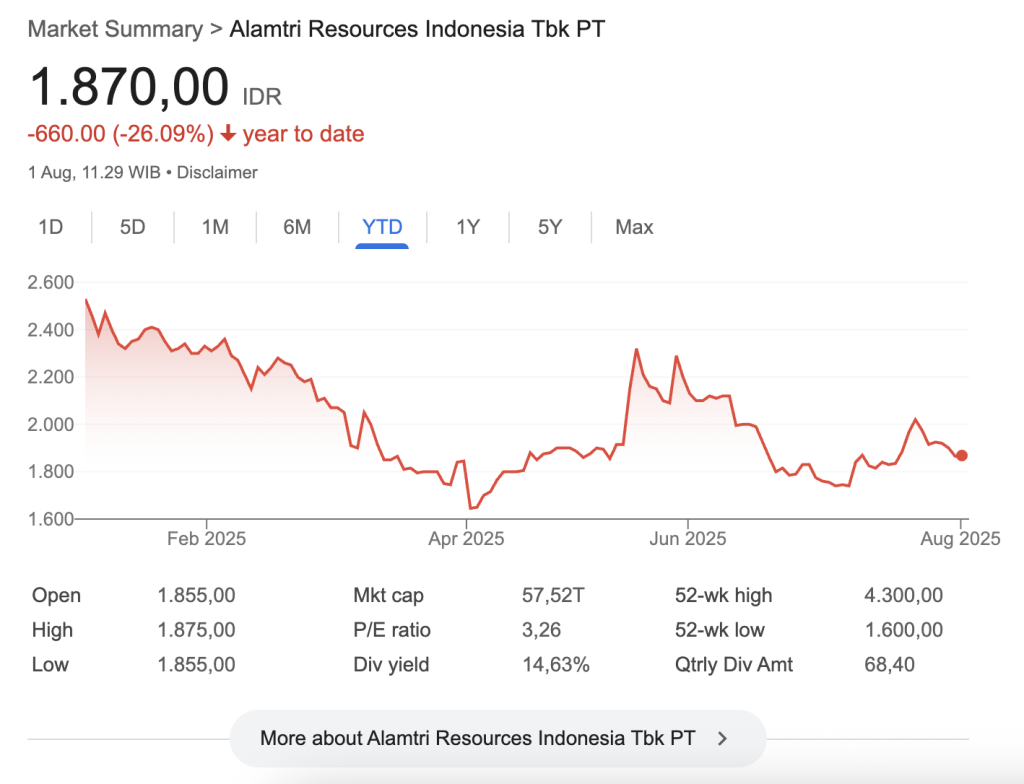Click the Apr 2025 axis label
Screen dimensions: 1024x784
tap(466, 538)
